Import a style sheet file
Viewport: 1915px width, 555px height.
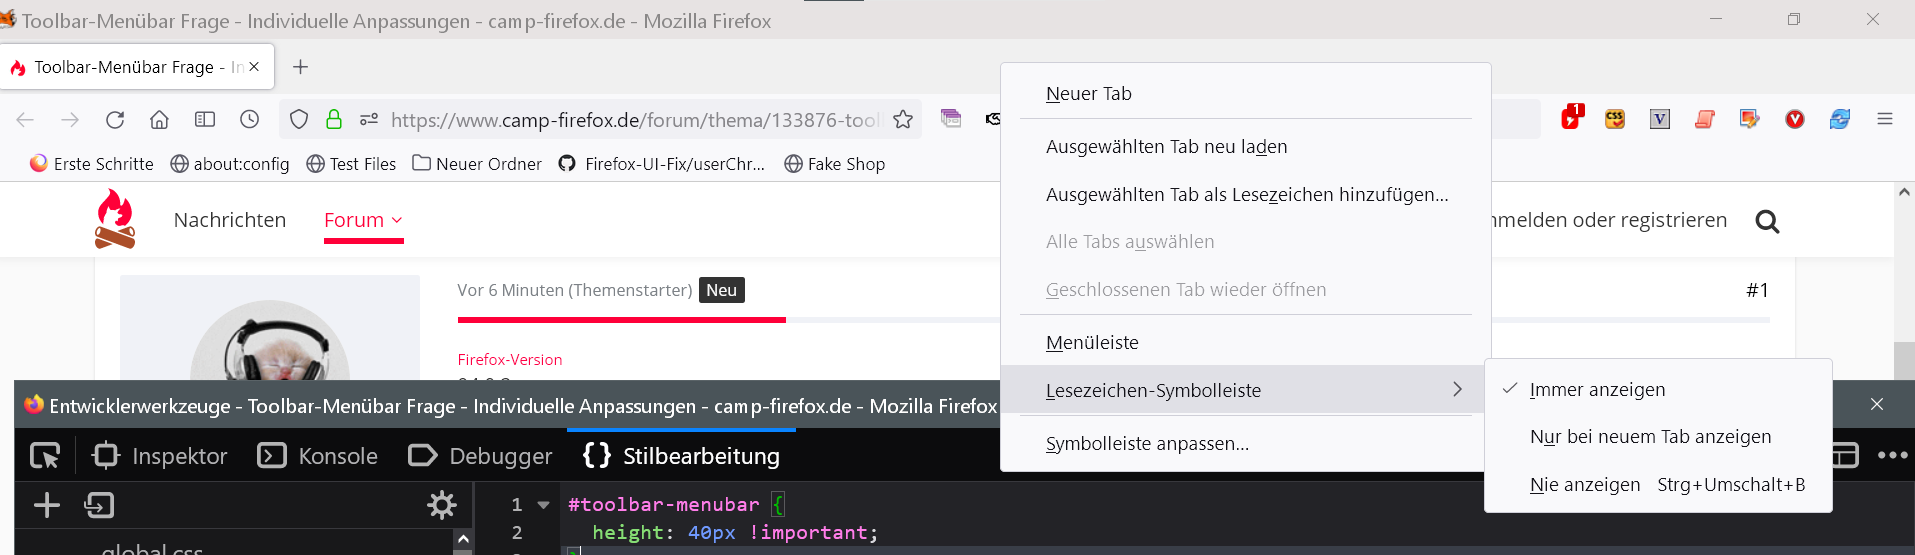99,505
